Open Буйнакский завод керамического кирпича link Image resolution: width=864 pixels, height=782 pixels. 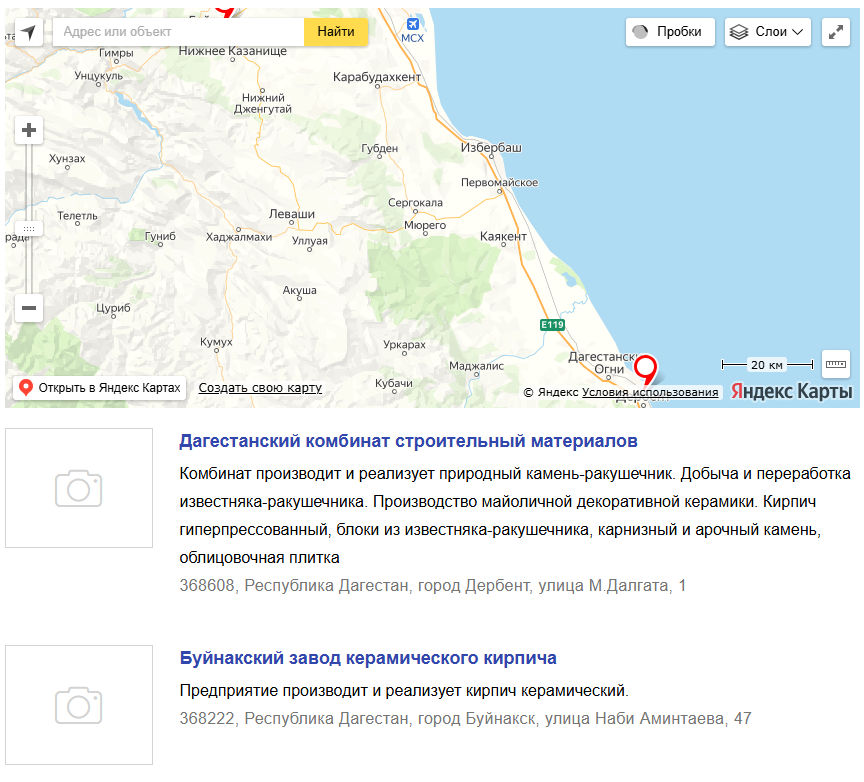click(x=368, y=658)
